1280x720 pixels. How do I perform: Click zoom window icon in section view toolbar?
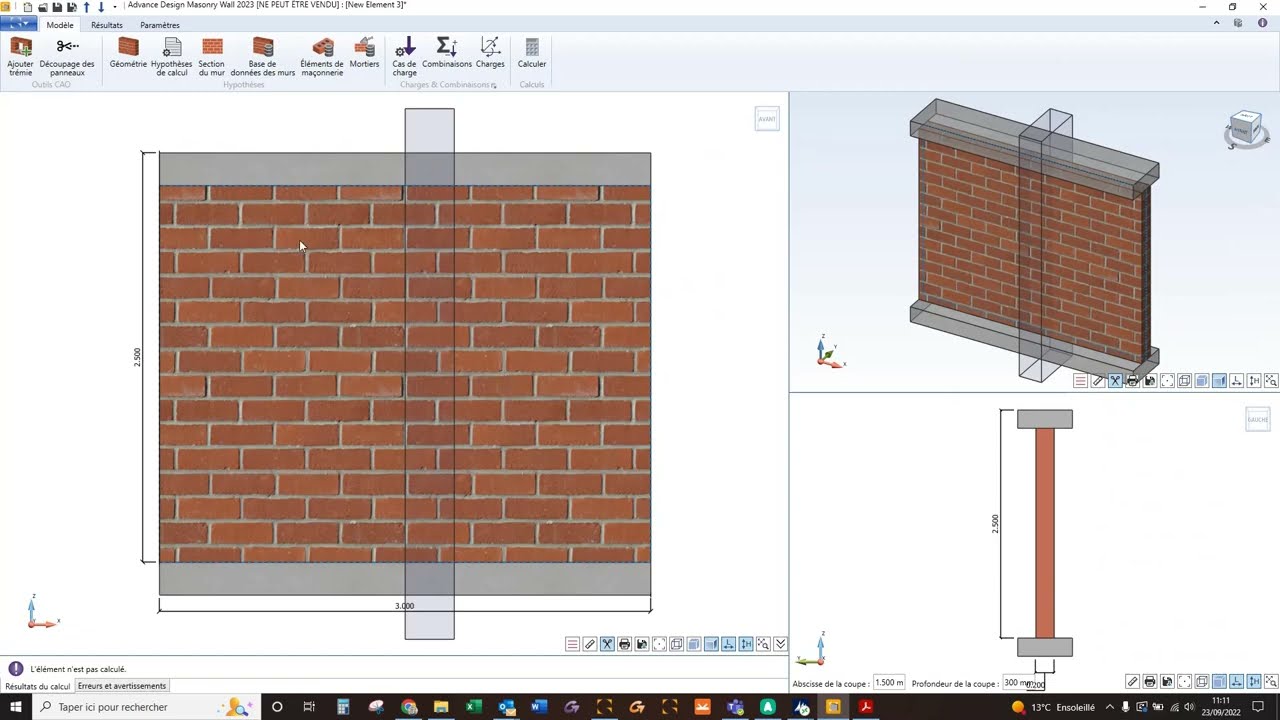click(1271, 682)
